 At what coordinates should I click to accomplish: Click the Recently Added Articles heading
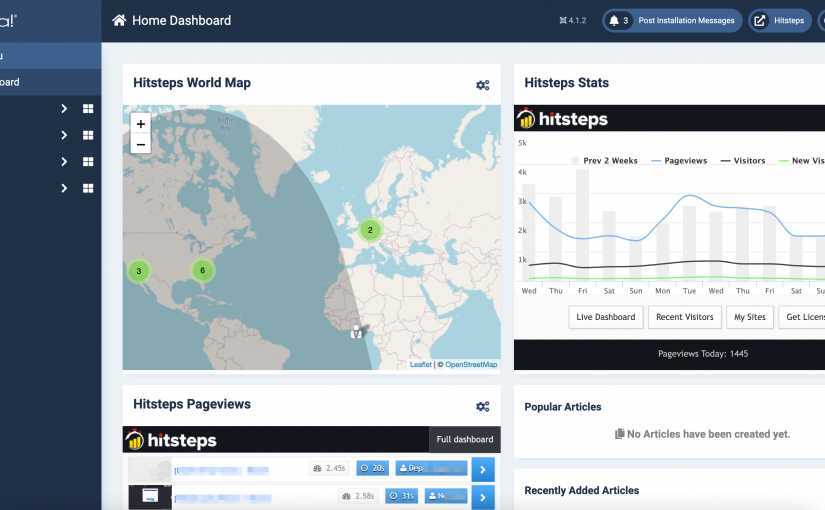(x=581, y=491)
